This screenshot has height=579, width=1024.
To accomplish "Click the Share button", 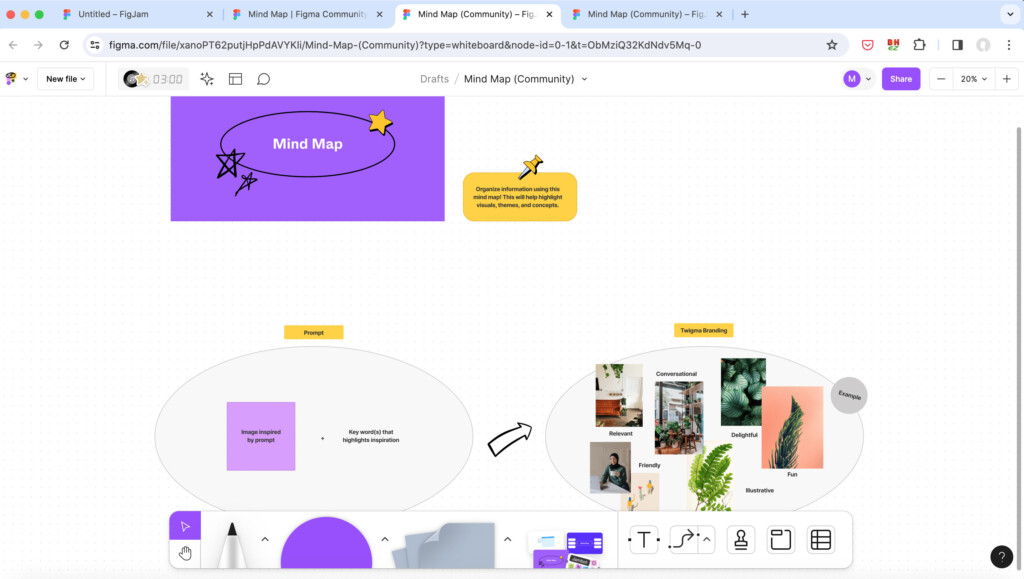I will click(900, 79).
